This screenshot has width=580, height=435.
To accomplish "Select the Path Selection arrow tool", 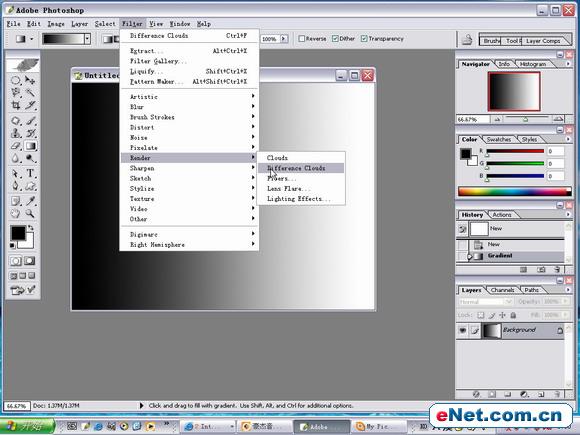I will (16, 173).
